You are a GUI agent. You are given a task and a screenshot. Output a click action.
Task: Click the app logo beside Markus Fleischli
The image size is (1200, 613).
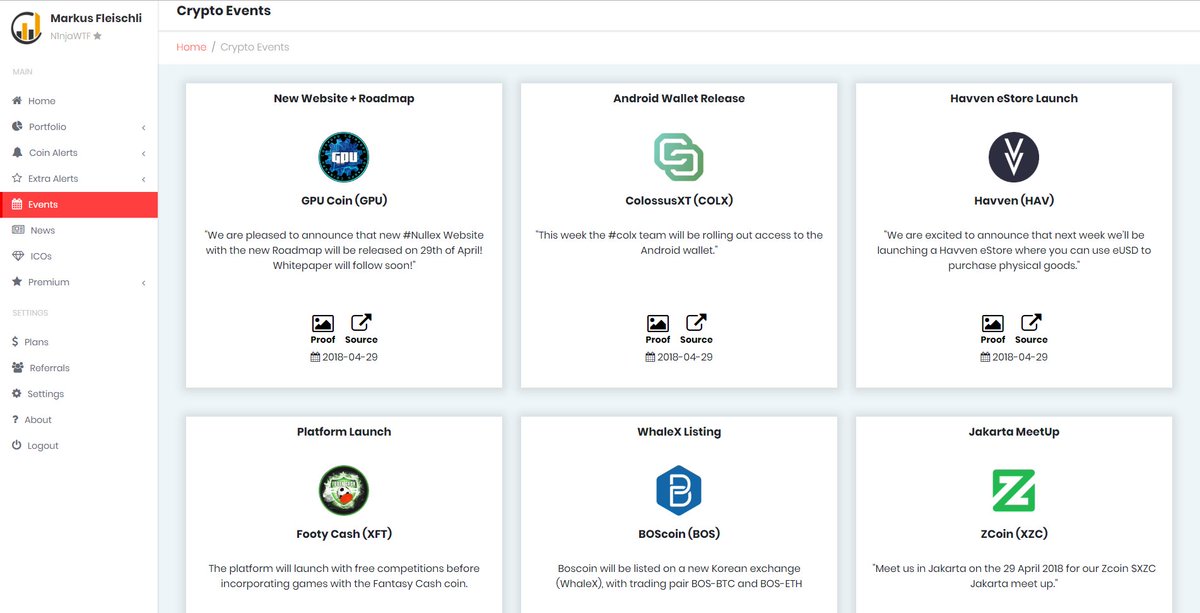[x=26, y=27]
